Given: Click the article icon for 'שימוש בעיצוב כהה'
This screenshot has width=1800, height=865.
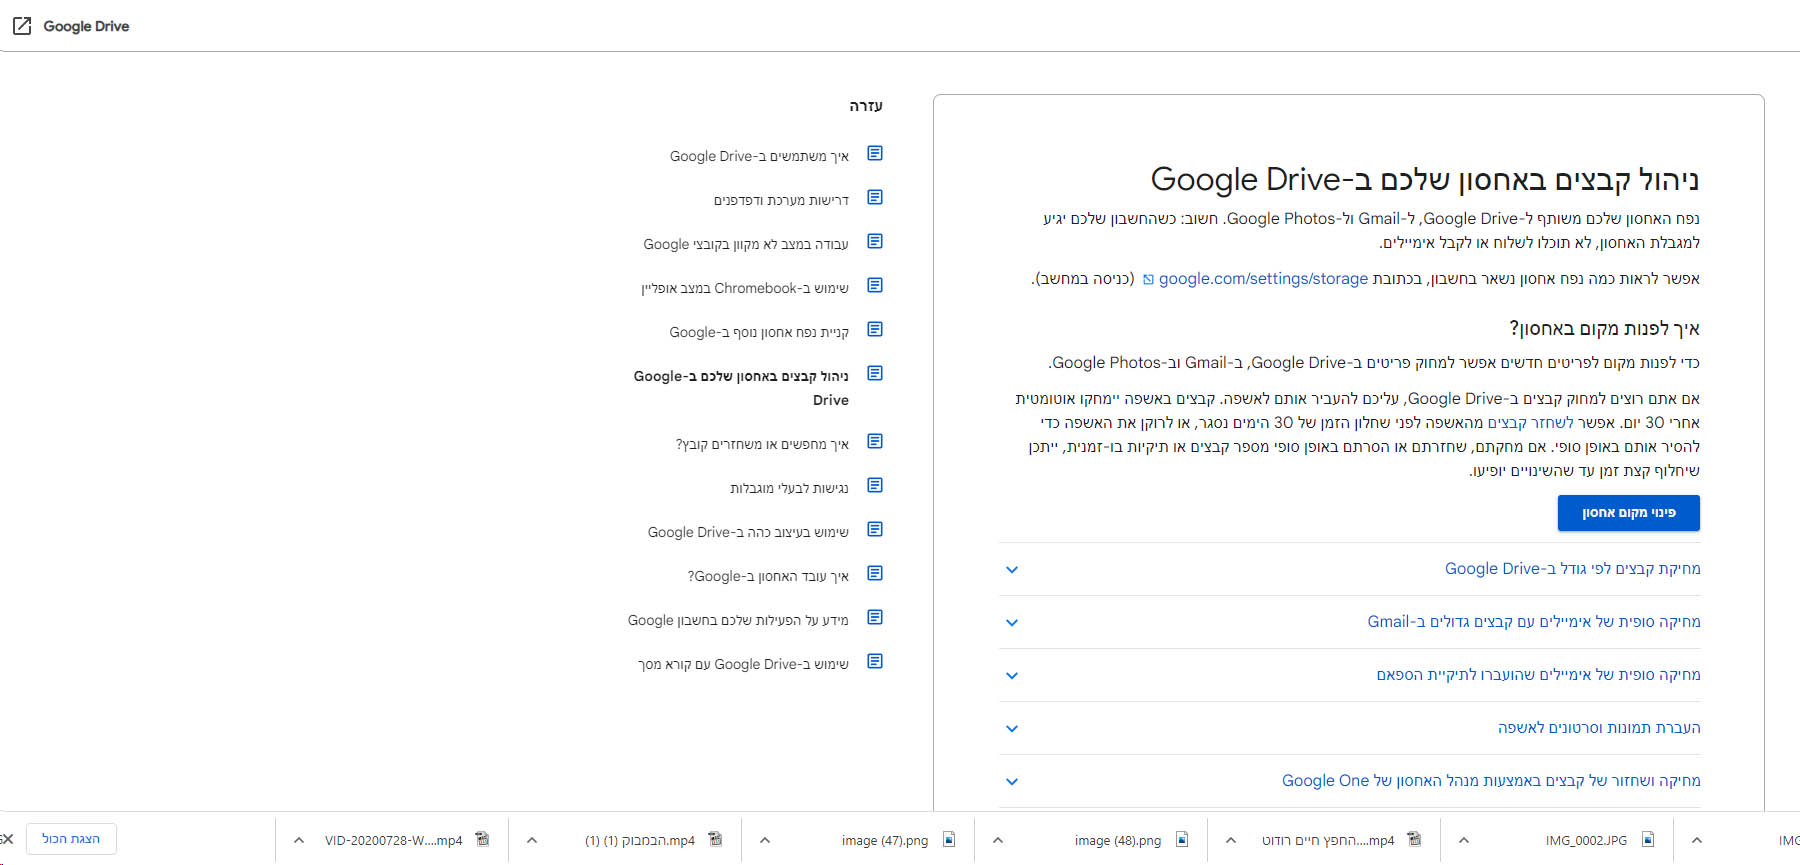Looking at the screenshot, I should pyautogui.click(x=875, y=529).
